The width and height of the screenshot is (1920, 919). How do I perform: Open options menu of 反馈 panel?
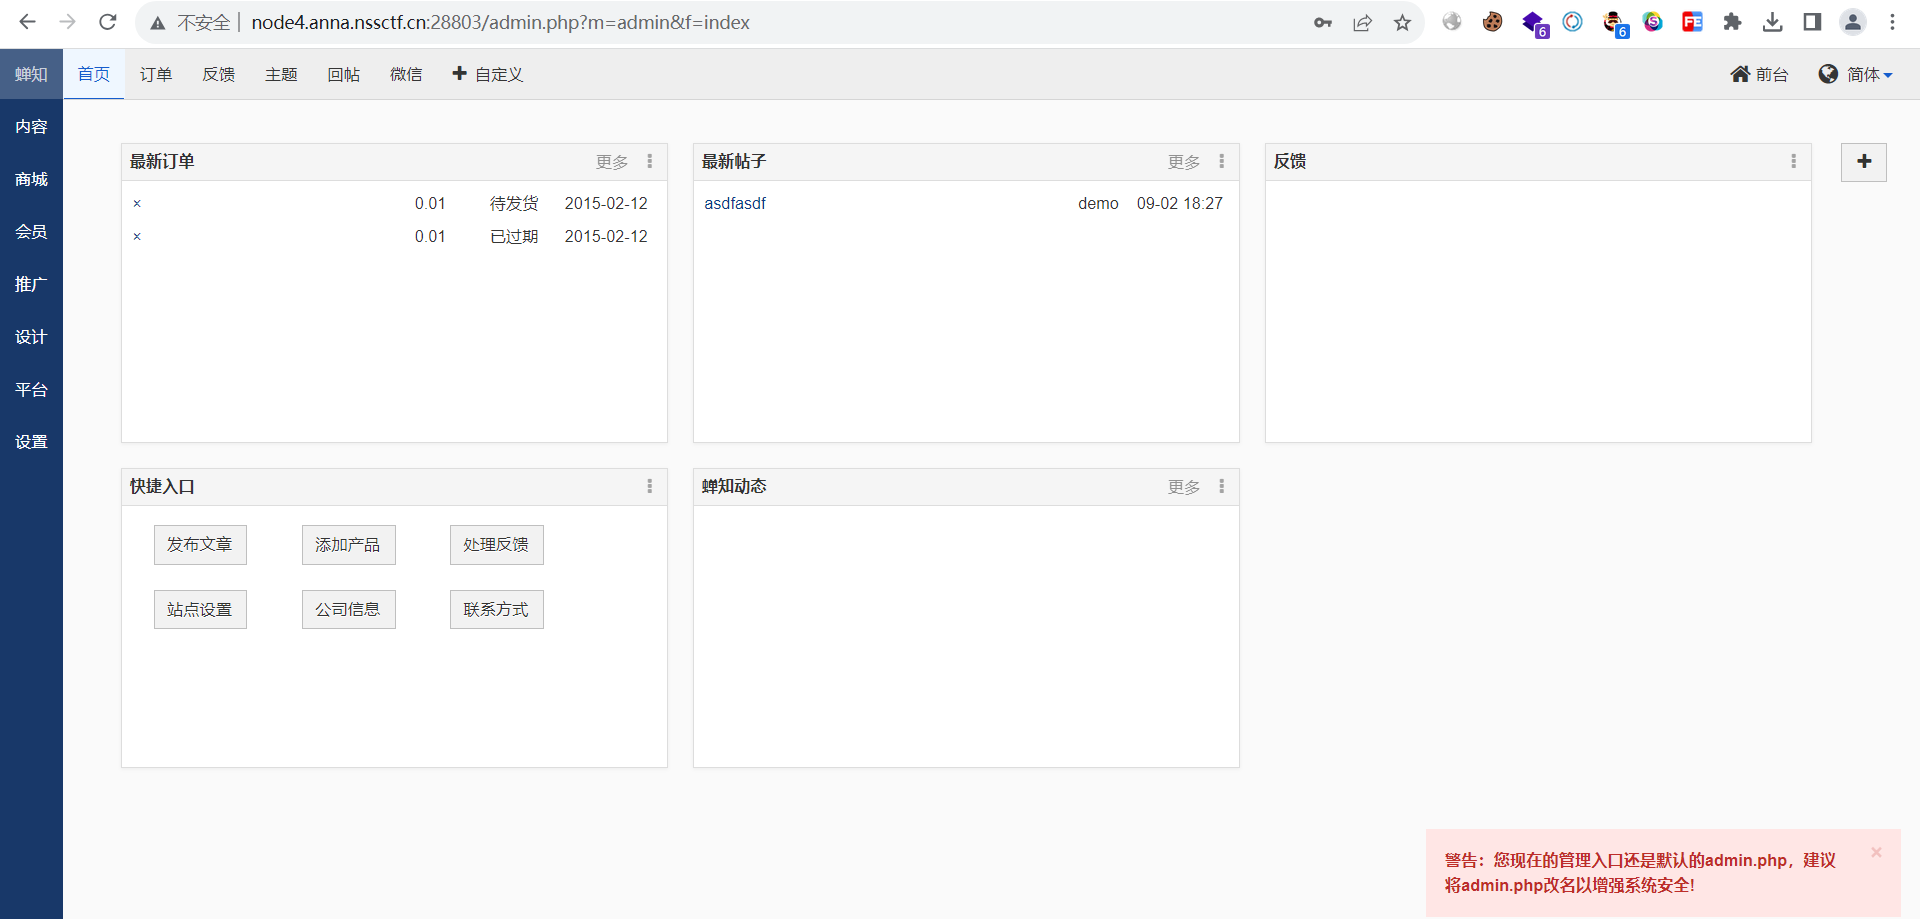[x=1794, y=161]
